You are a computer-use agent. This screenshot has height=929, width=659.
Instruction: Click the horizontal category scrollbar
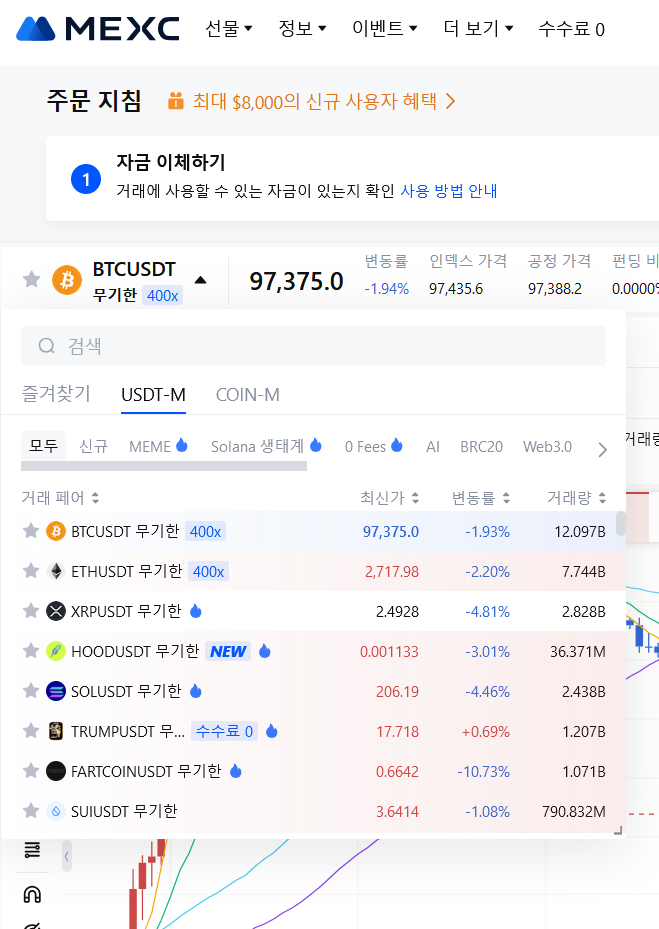click(x=164, y=466)
